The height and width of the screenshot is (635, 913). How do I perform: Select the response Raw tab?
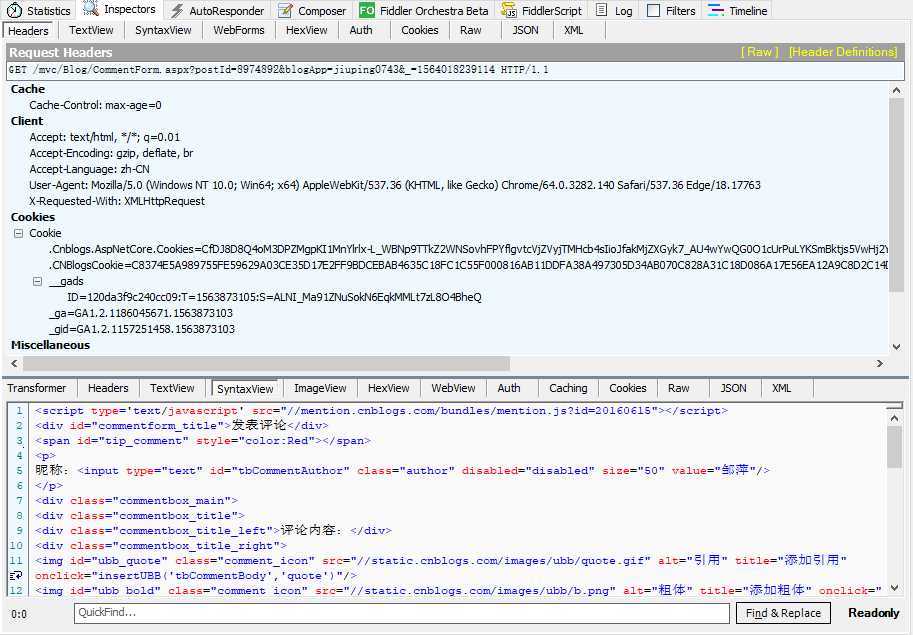[x=678, y=388]
